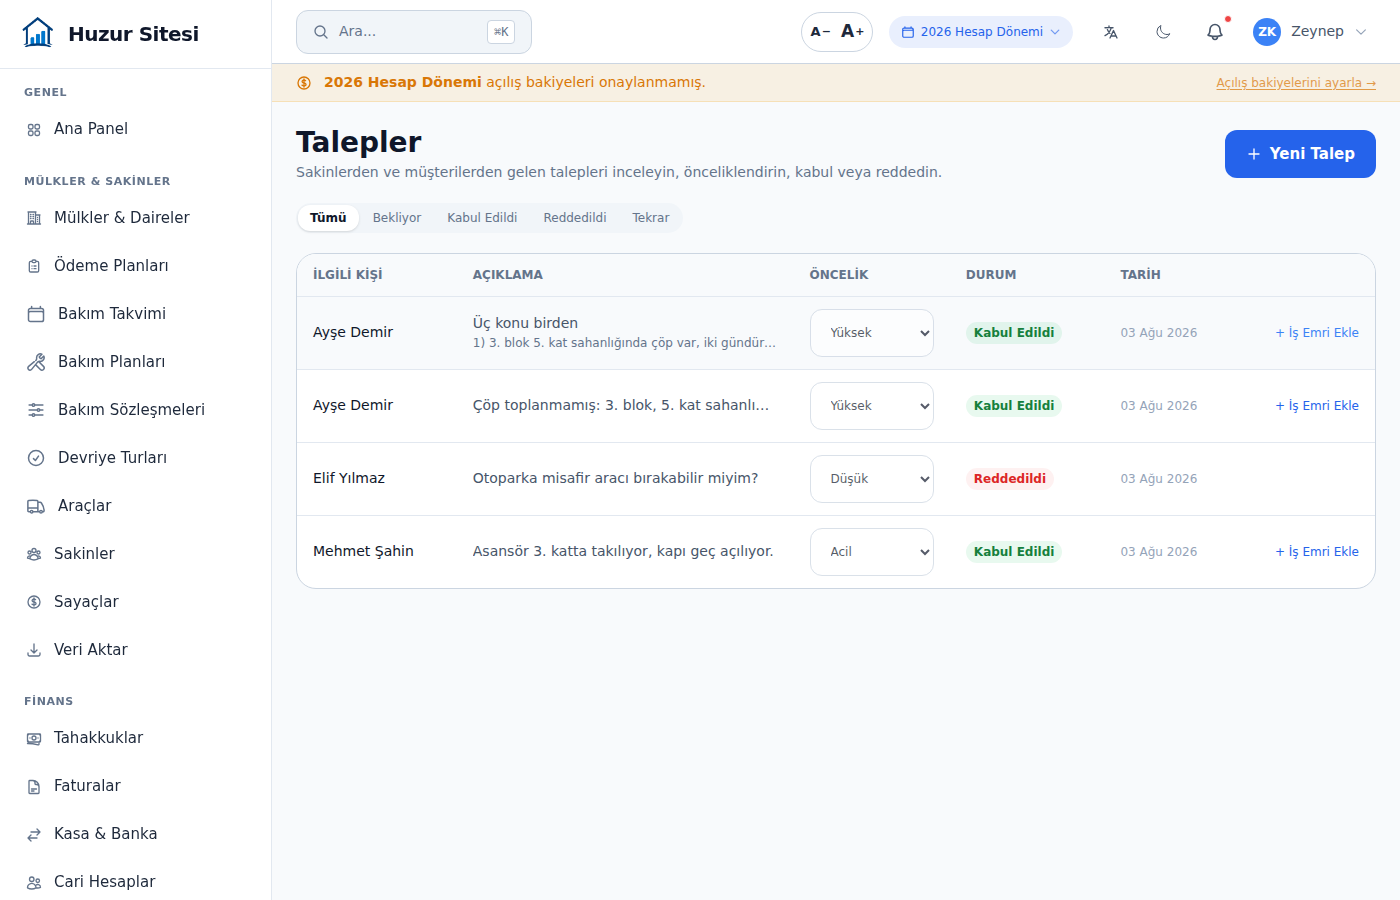Click the Veri Aktar download icon

click(x=34, y=650)
